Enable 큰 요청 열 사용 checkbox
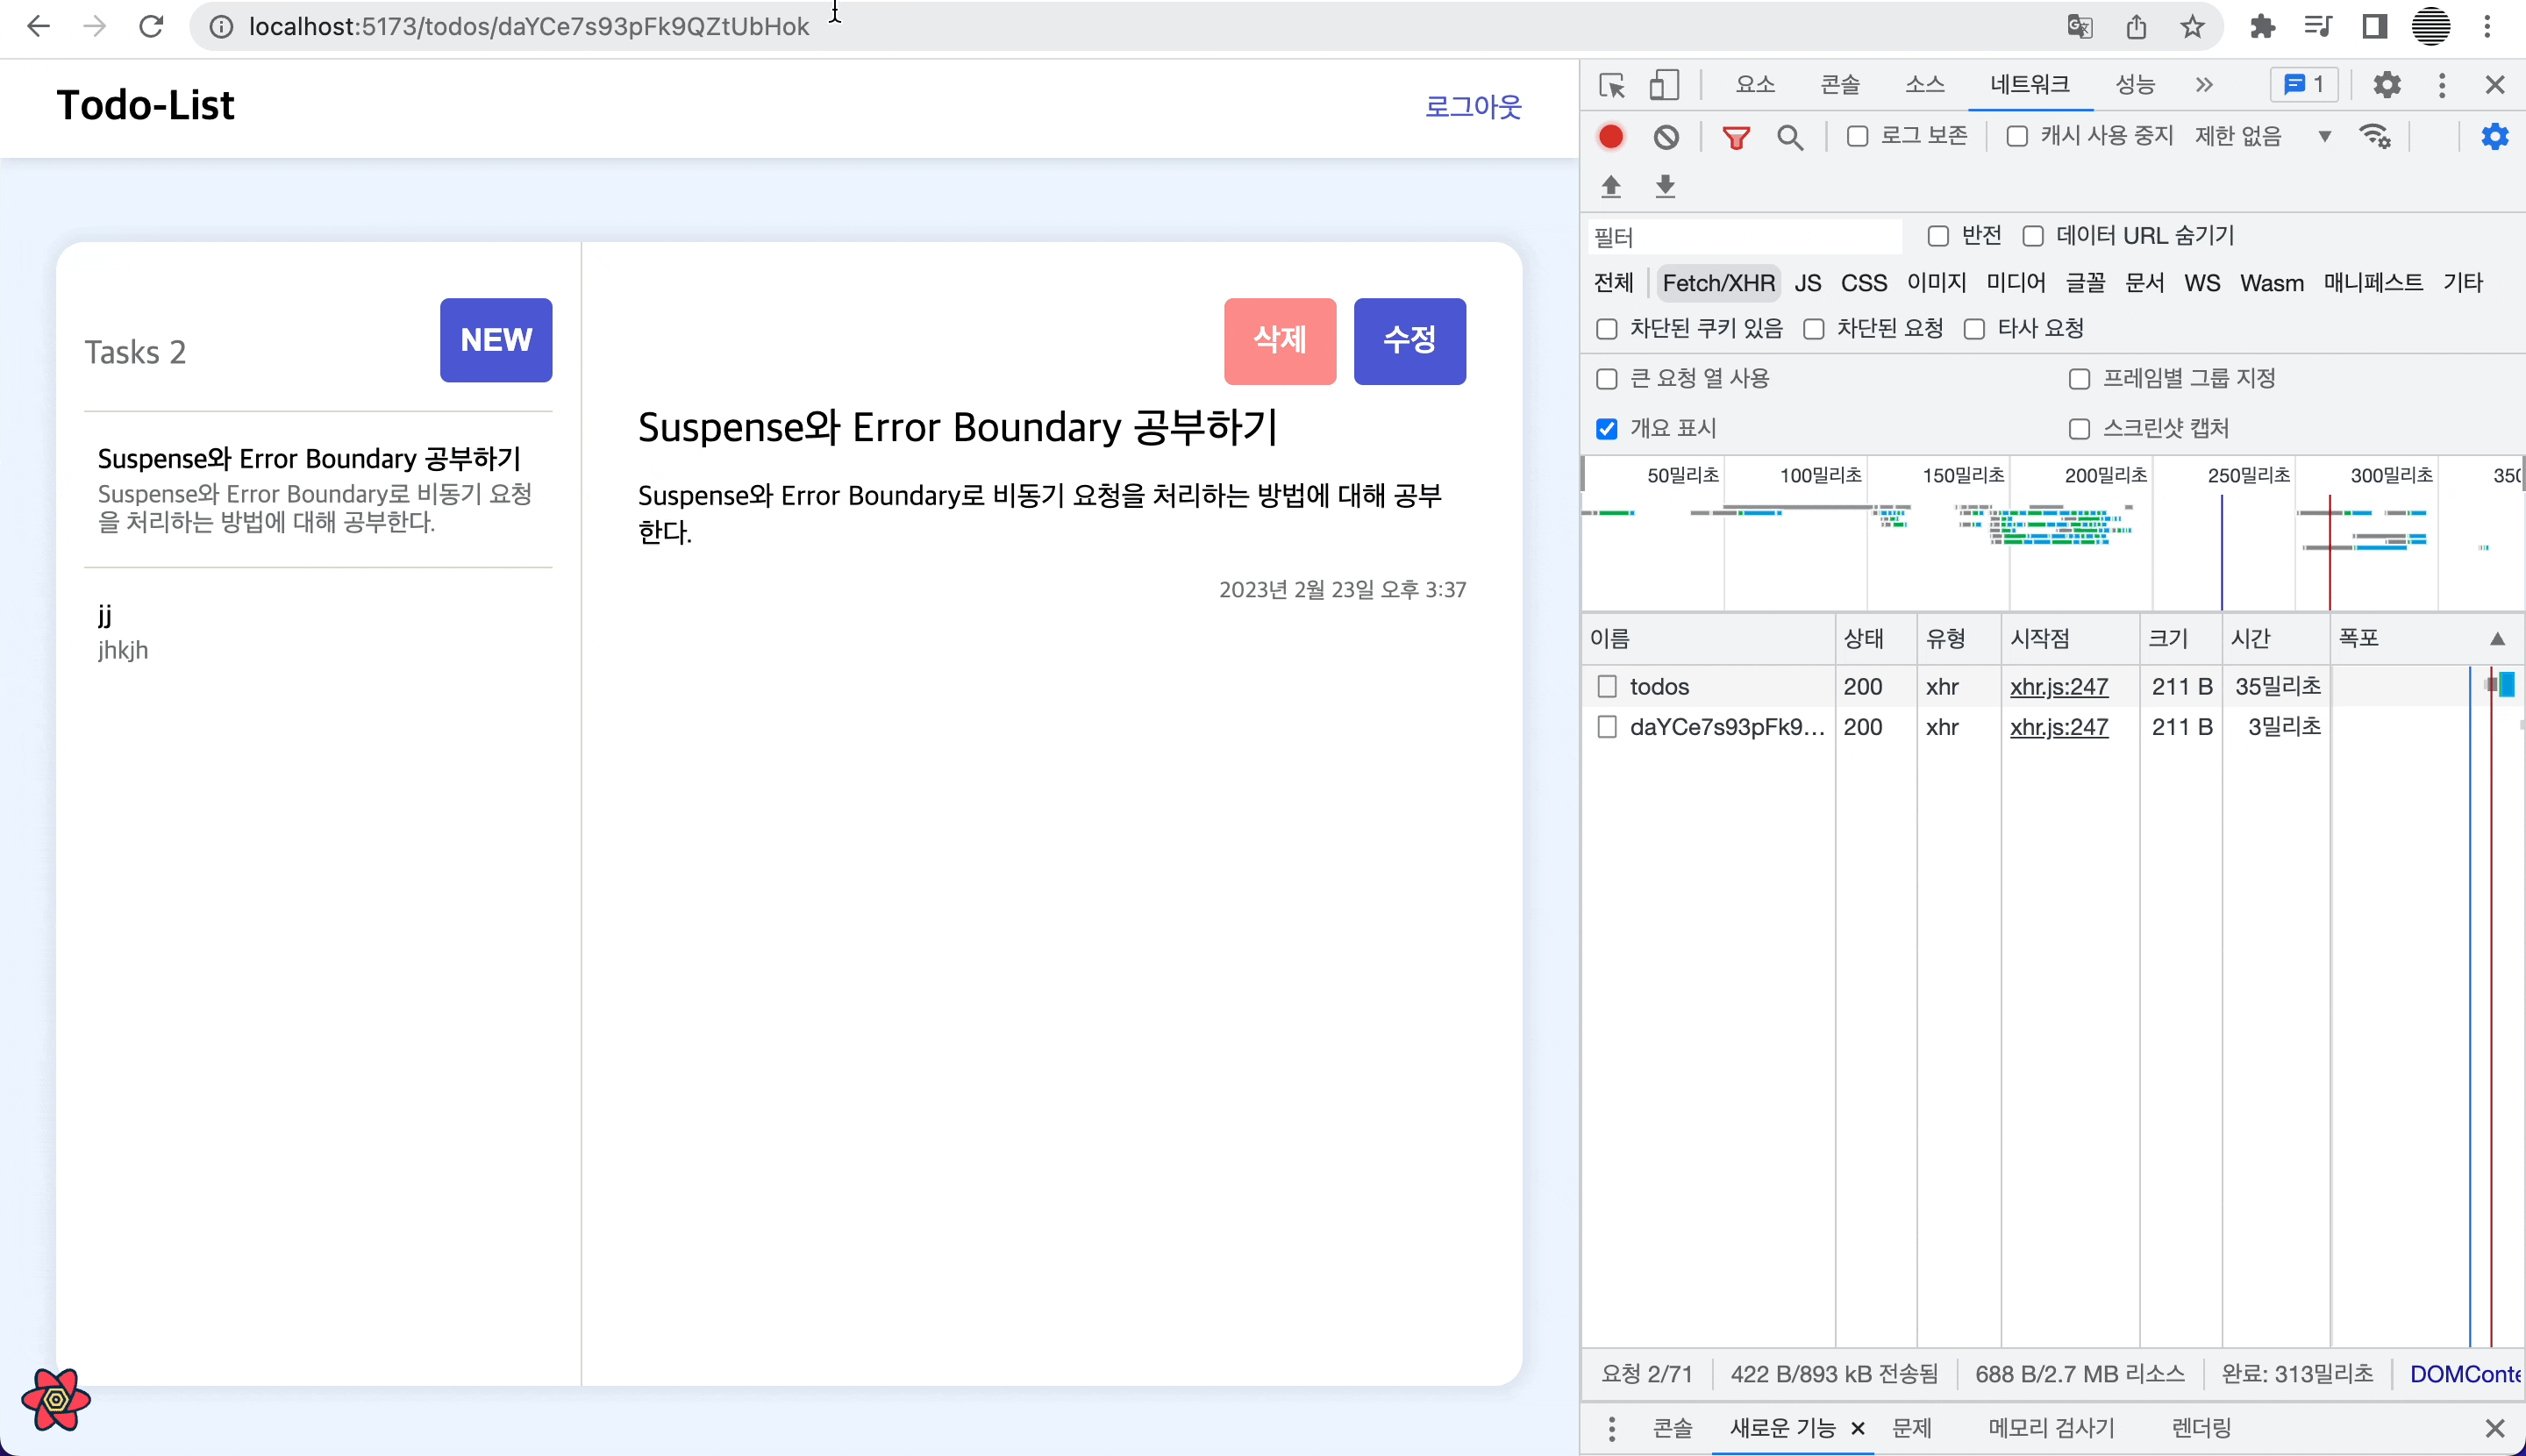Viewport: 2526px width, 1456px height. point(1607,379)
